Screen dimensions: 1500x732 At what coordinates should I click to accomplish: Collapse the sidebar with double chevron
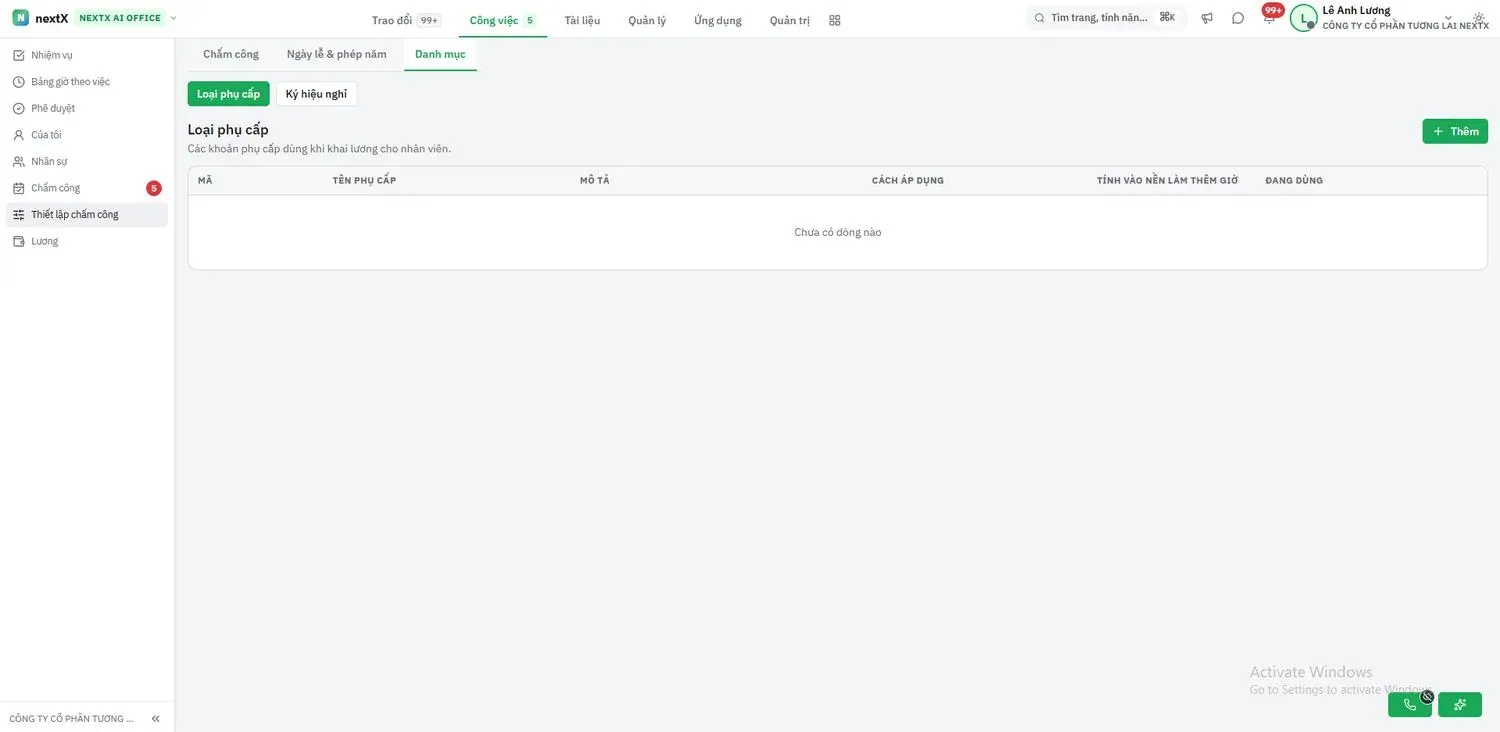click(x=156, y=718)
